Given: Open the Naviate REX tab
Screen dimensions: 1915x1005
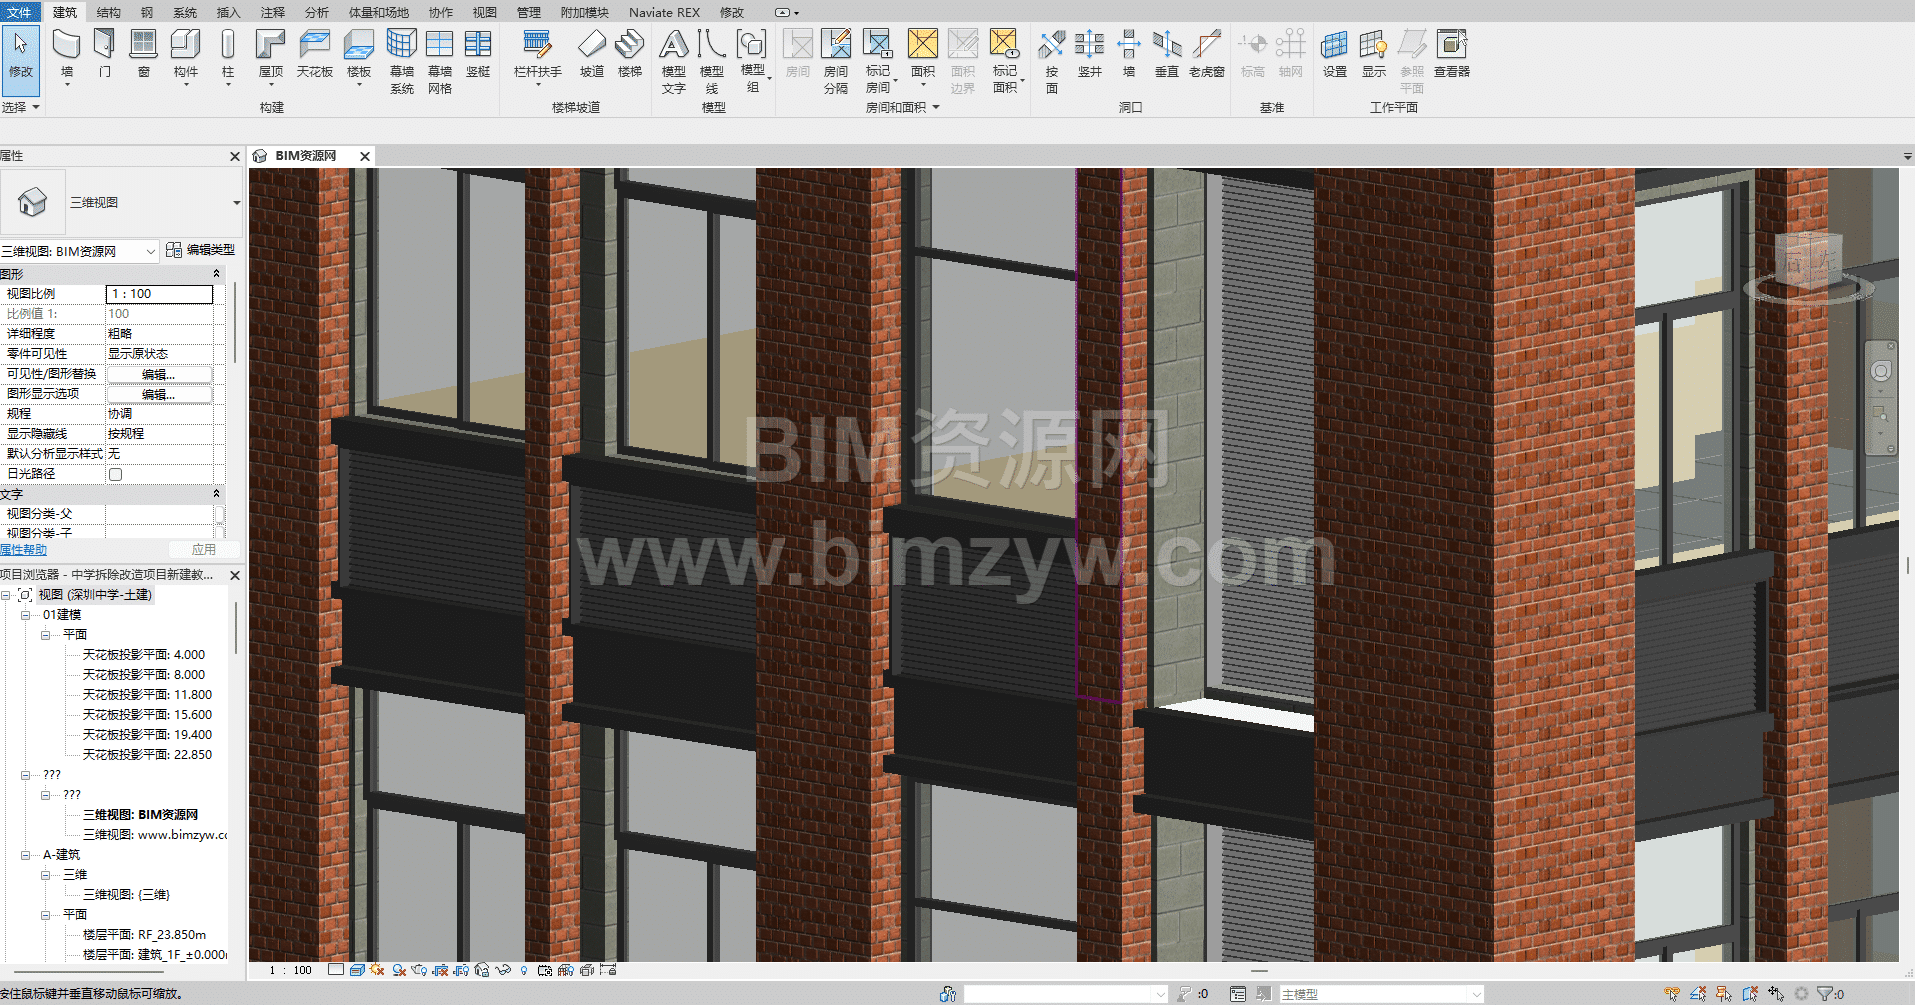Looking at the screenshot, I should [664, 12].
